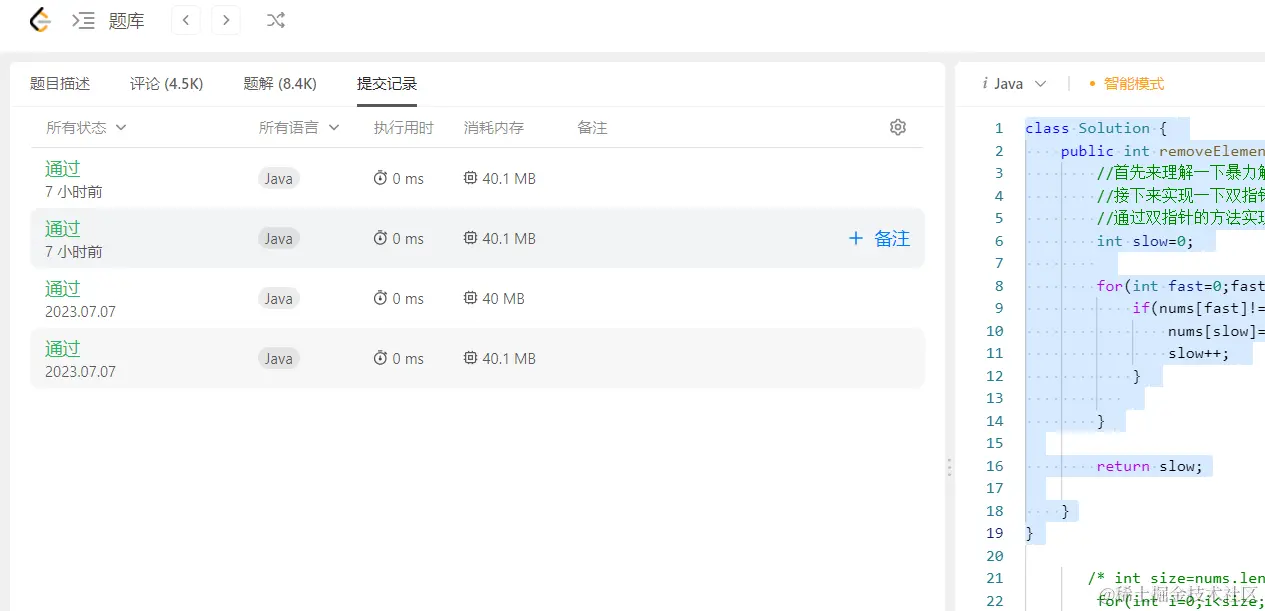Click 'int slow=0;' code line
The width and height of the screenshot is (1265, 611).
click(x=1145, y=241)
